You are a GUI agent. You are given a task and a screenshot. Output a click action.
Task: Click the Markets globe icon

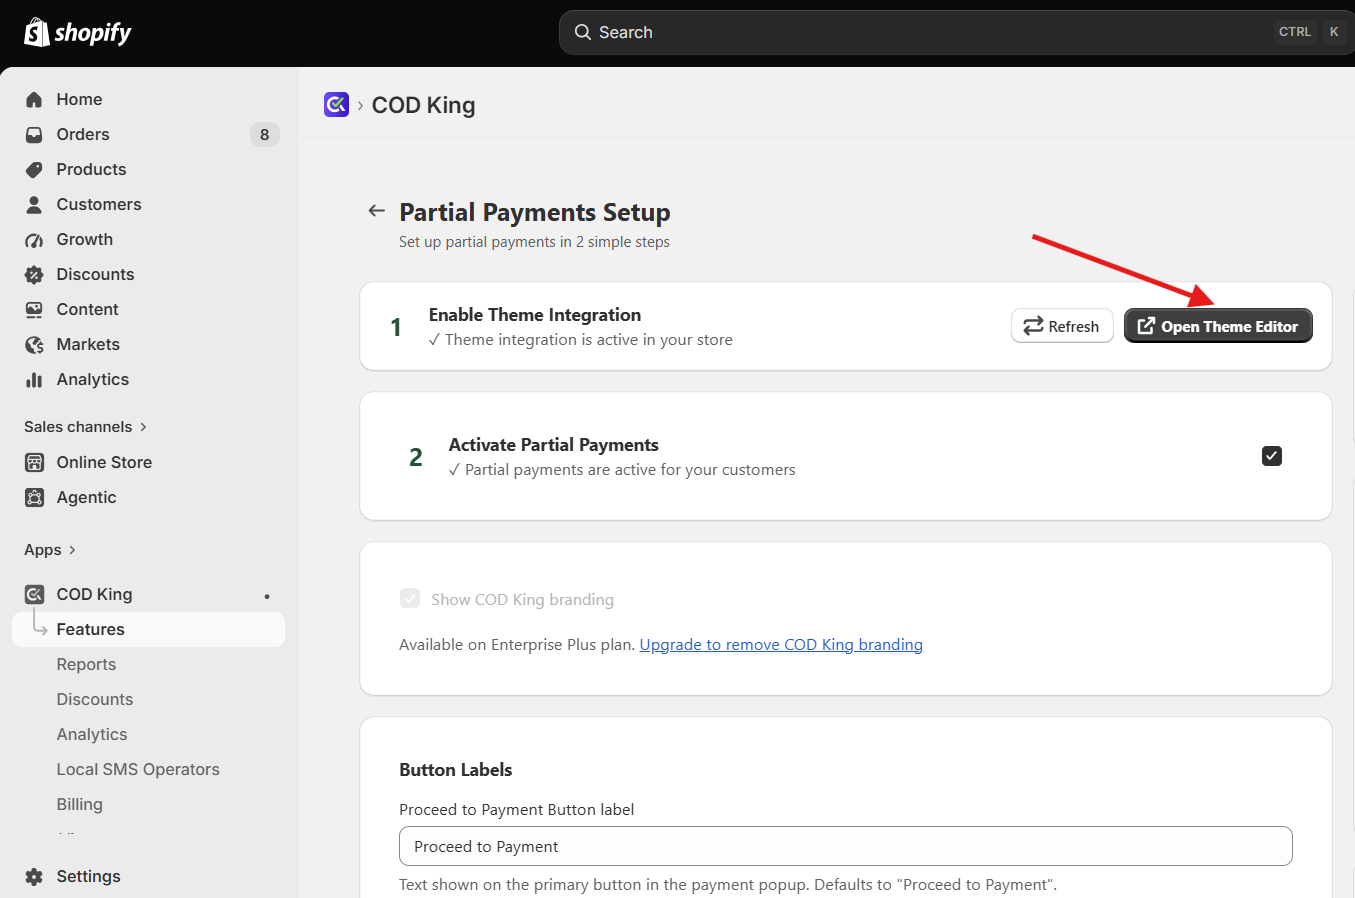34,345
